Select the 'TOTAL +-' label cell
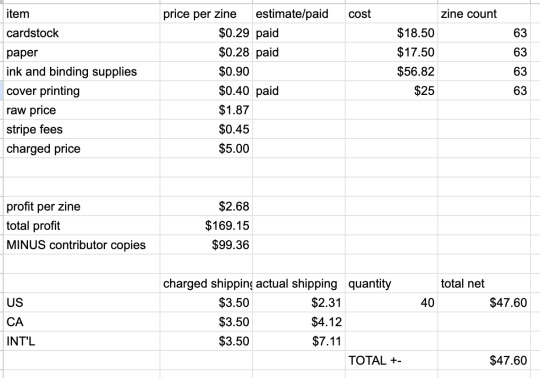Screen dimensions: 540x378 pos(391,361)
